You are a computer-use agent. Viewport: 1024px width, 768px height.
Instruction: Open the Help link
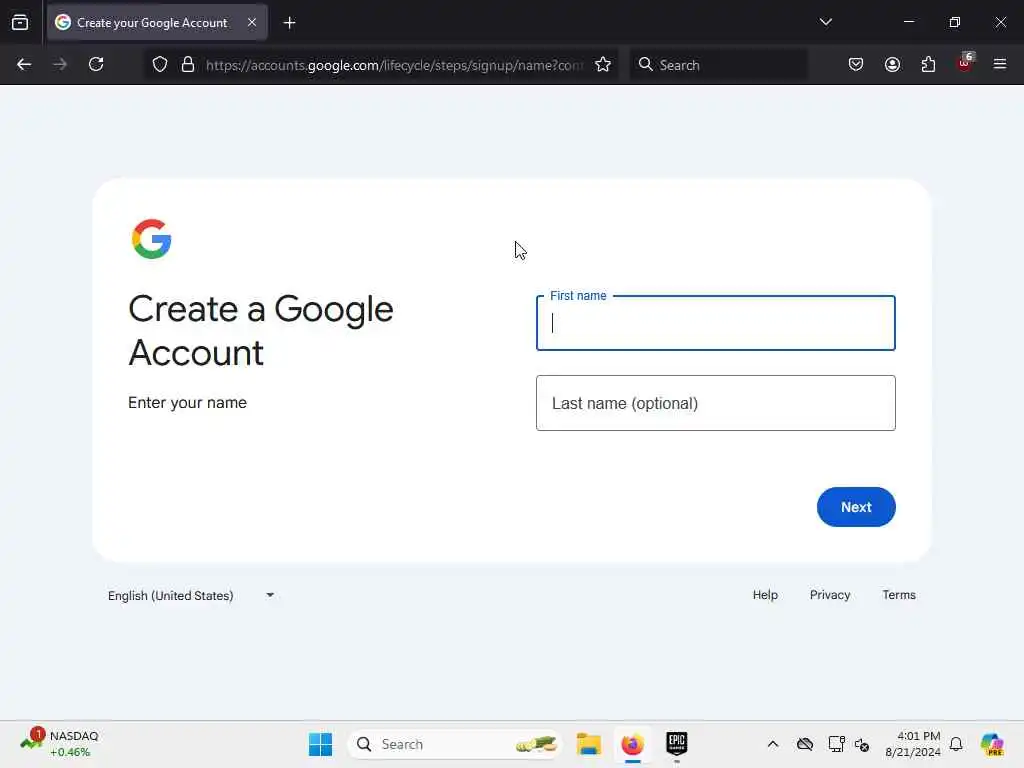click(765, 595)
